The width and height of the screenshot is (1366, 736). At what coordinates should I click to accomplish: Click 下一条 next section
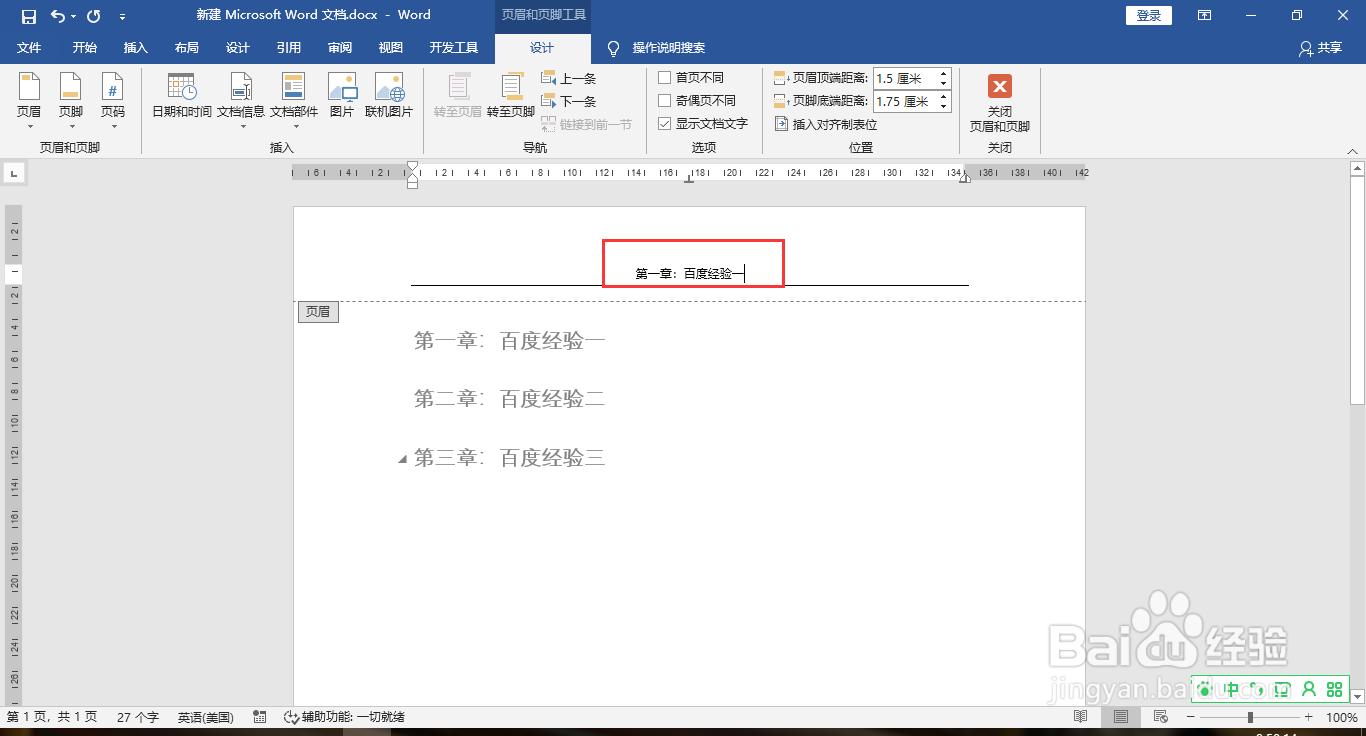[569, 101]
